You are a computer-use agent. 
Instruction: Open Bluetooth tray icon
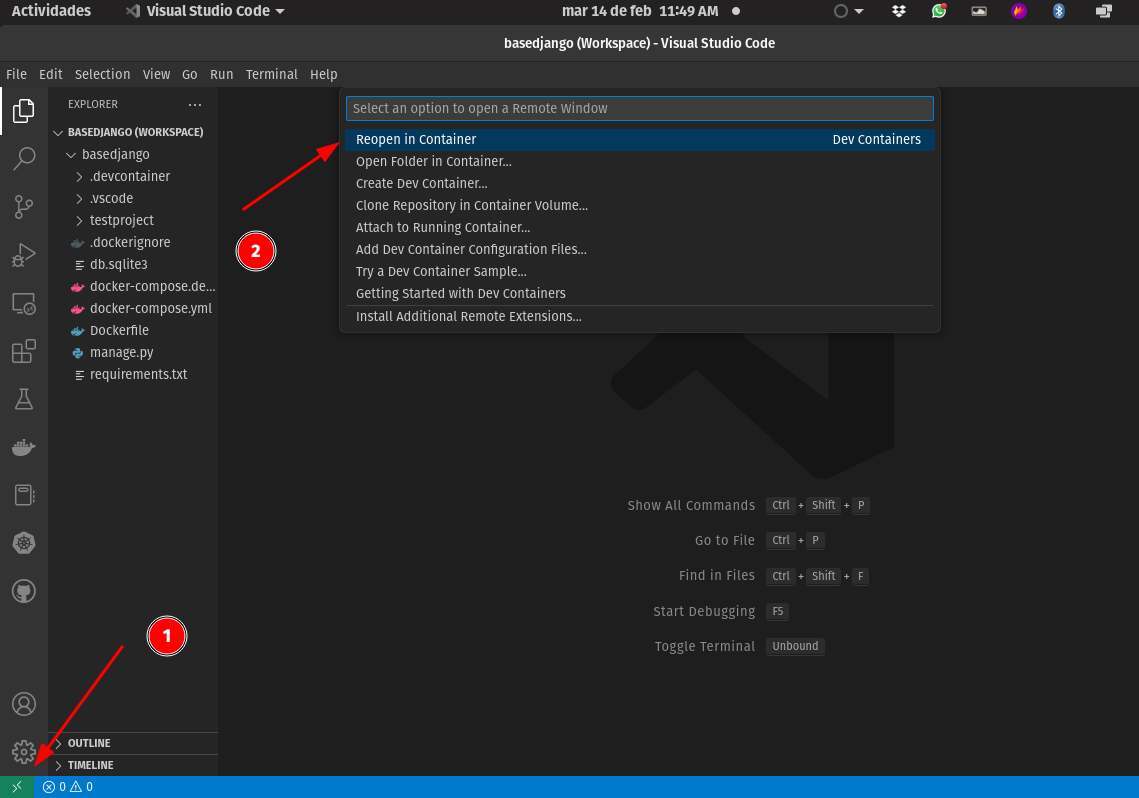(x=1058, y=11)
